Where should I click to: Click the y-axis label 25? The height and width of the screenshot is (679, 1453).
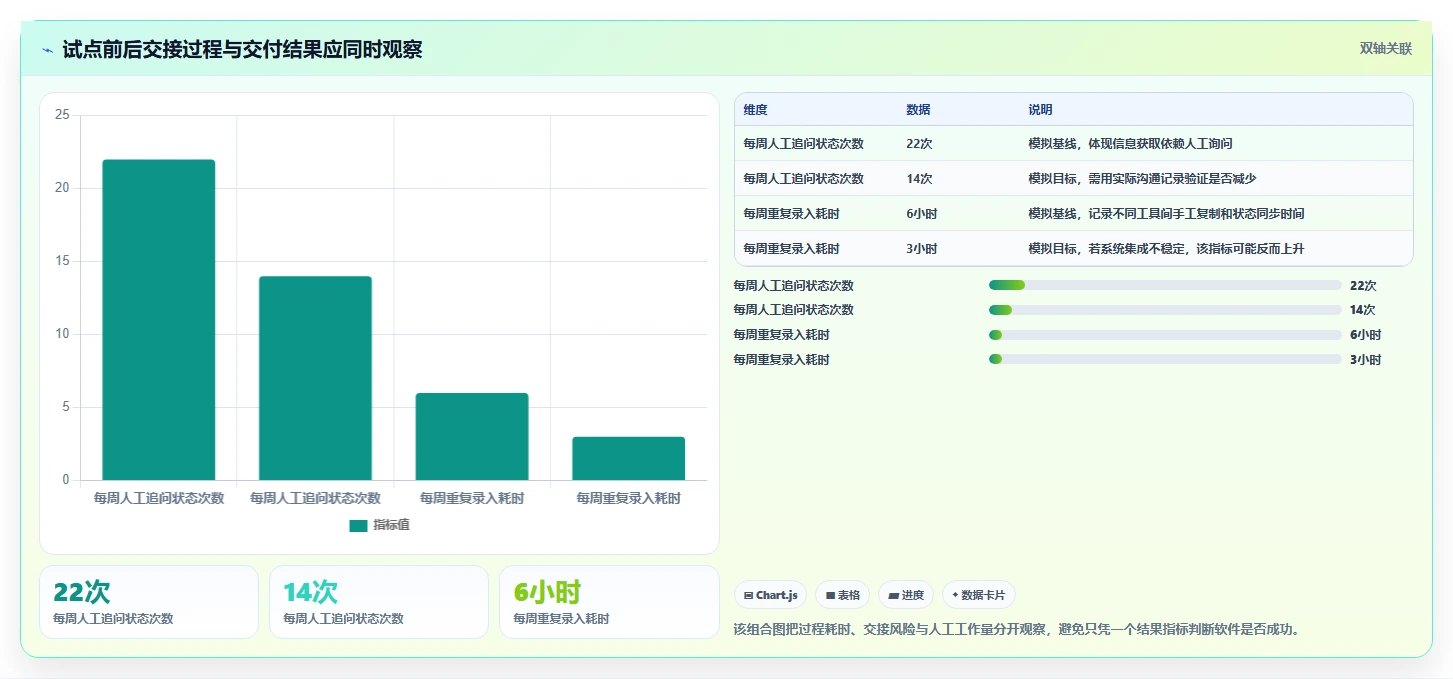coord(62,115)
